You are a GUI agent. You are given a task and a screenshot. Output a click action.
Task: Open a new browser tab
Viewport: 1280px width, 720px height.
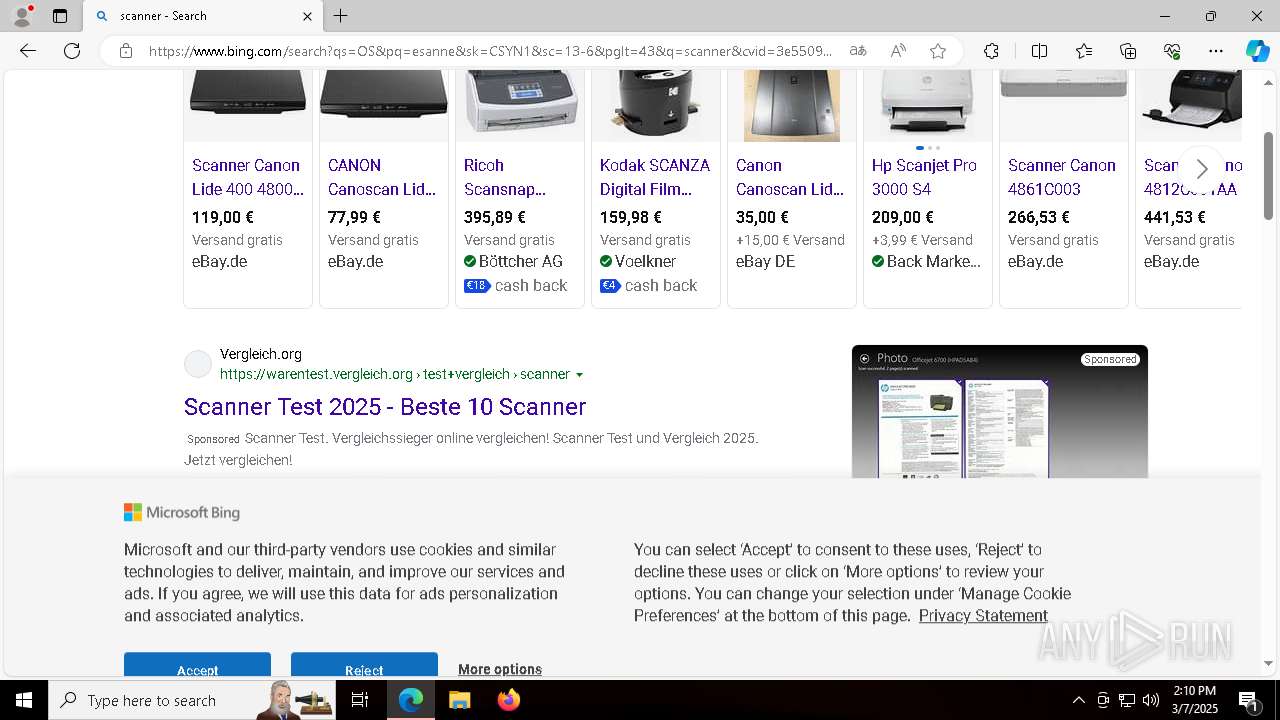[341, 16]
